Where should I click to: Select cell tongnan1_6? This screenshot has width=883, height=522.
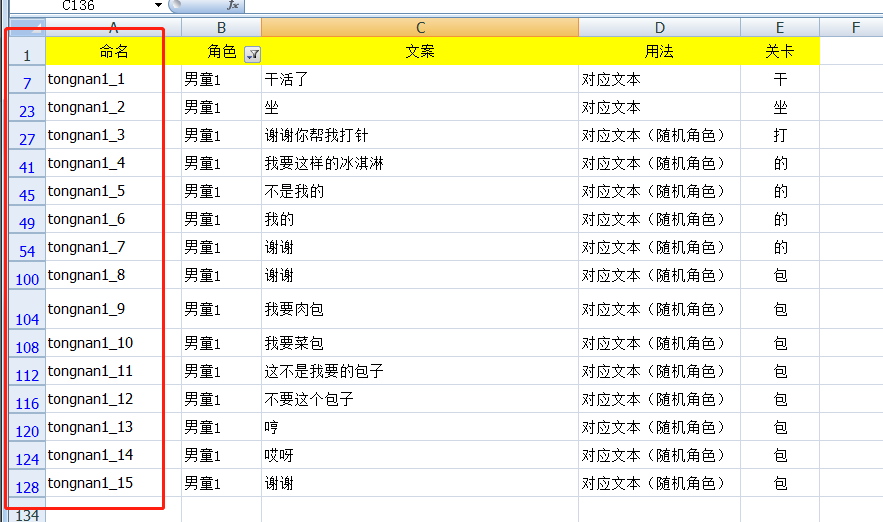coord(113,219)
